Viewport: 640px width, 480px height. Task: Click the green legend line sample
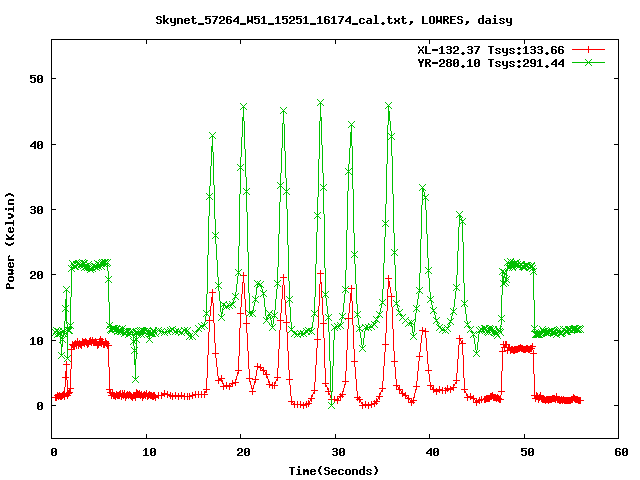(588, 62)
